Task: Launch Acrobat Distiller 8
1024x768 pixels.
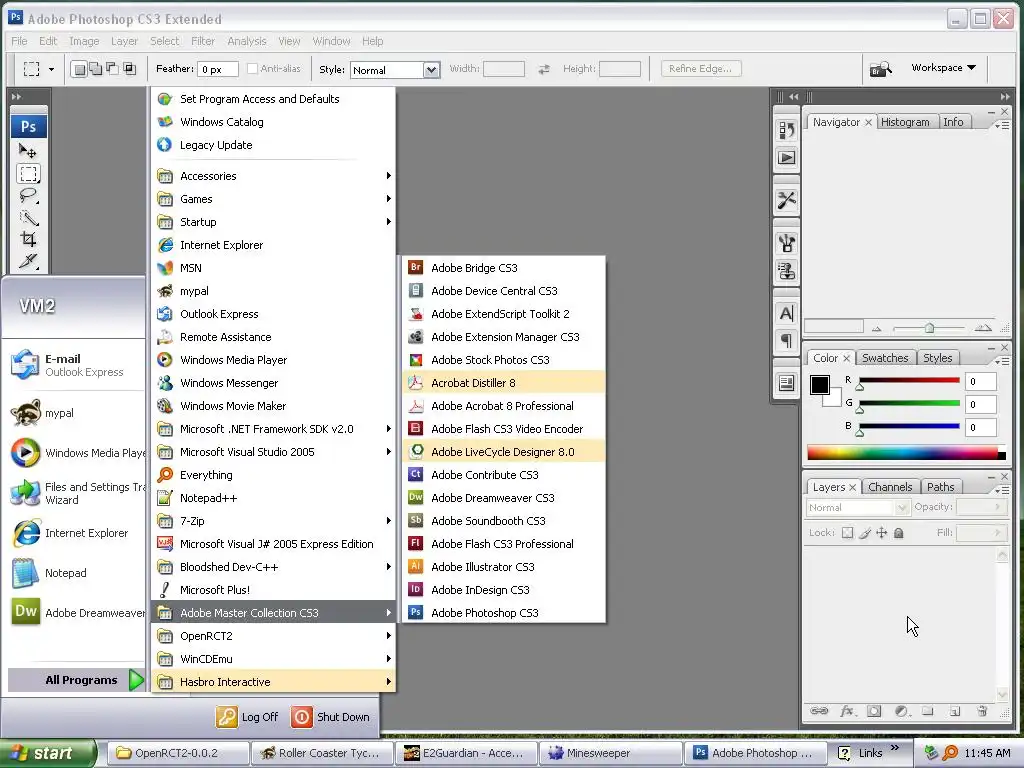Action: (x=504, y=383)
